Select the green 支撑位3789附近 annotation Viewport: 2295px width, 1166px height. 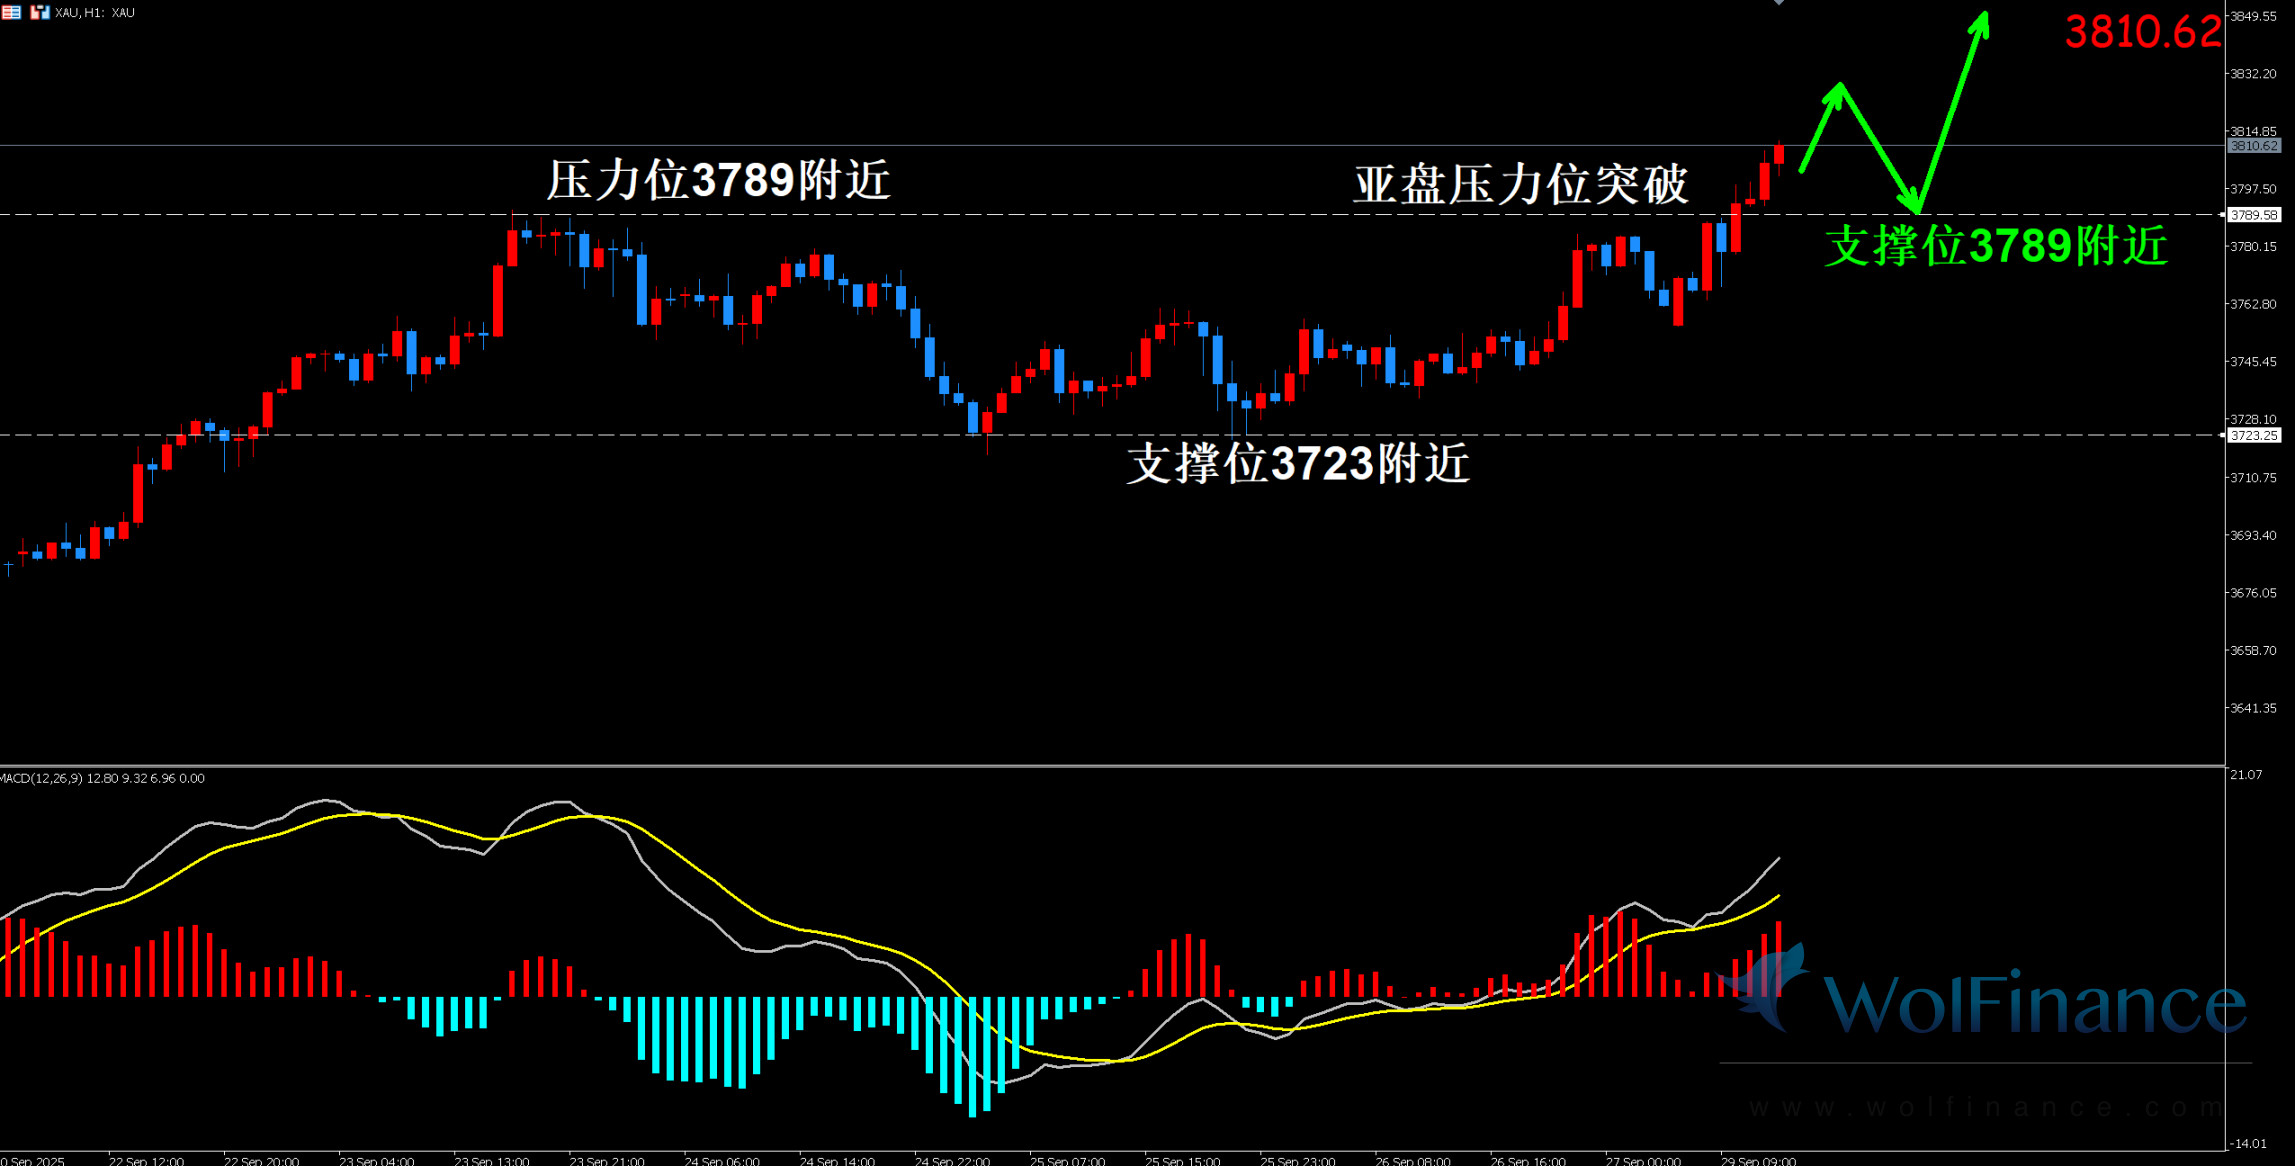coord(1996,246)
